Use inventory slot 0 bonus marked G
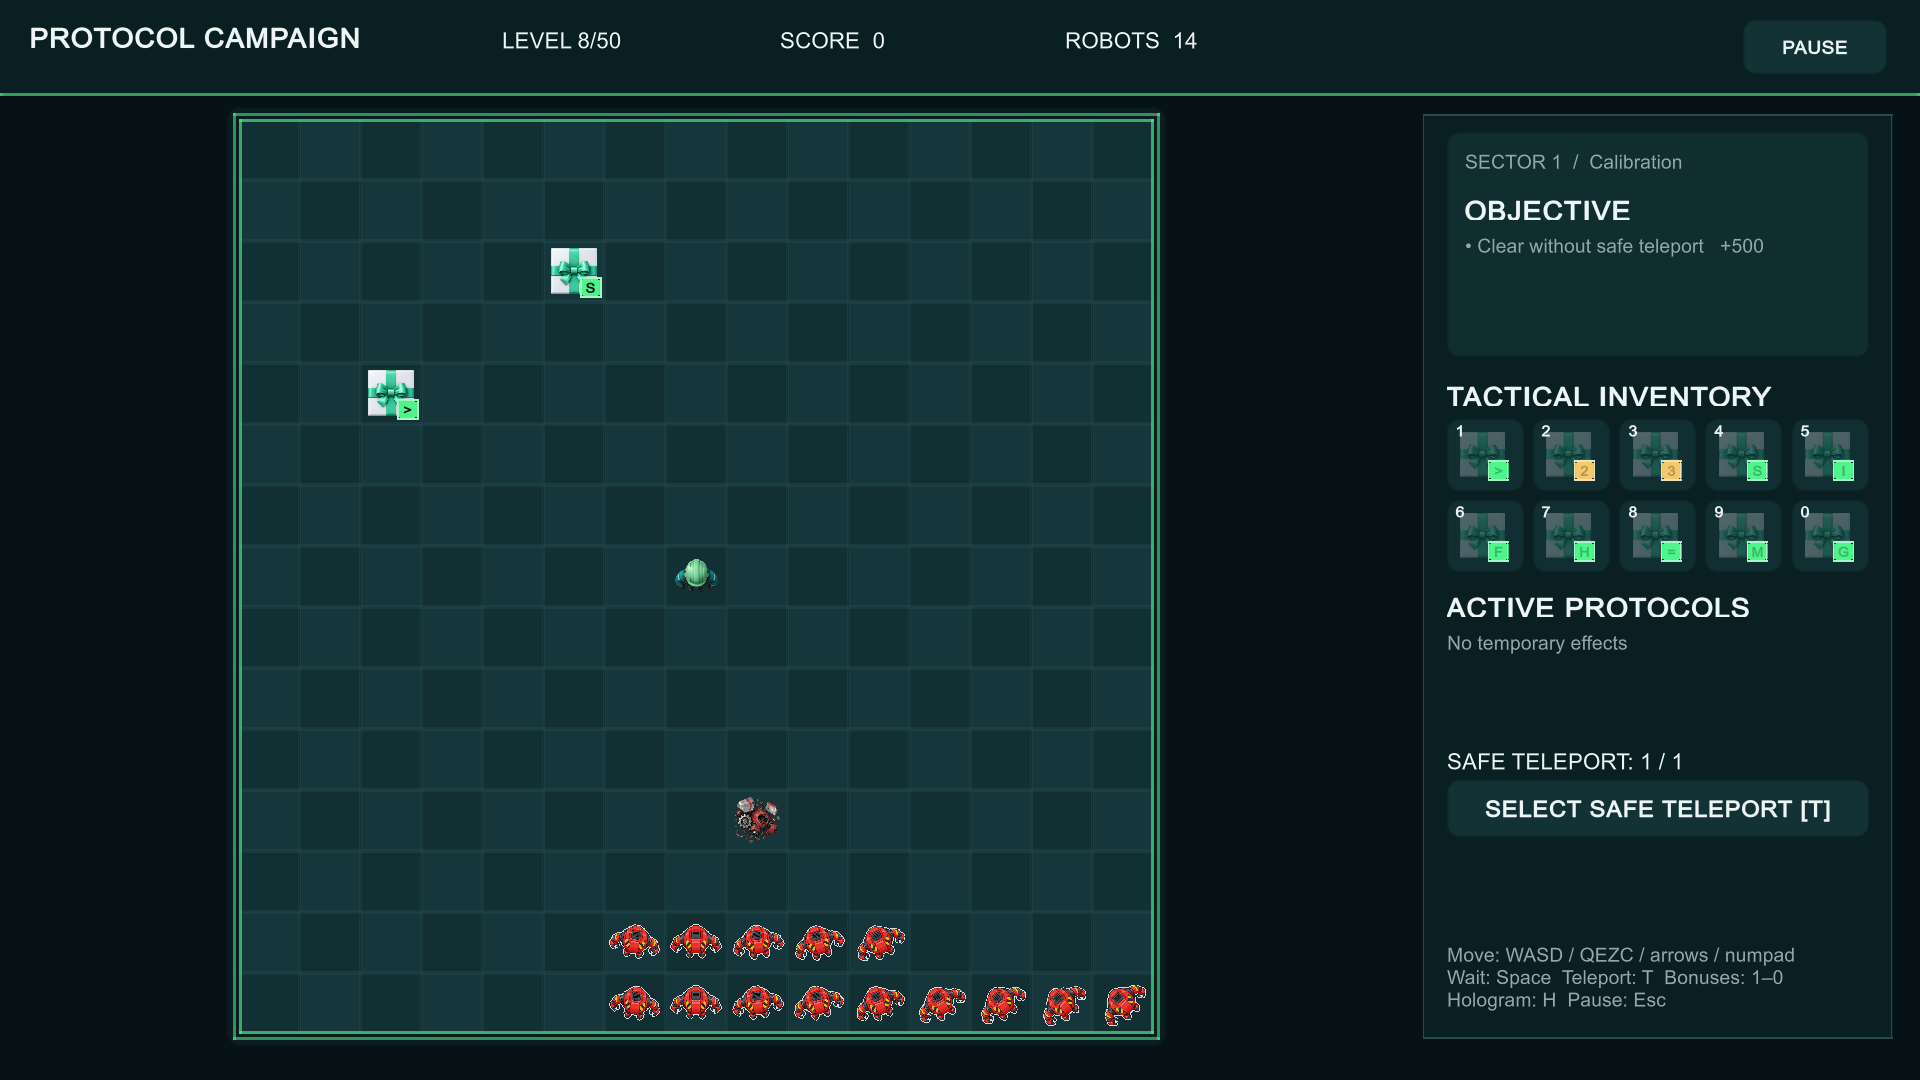Image resolution: width=1920 pixels, height=1080 pixels. 1830,536
